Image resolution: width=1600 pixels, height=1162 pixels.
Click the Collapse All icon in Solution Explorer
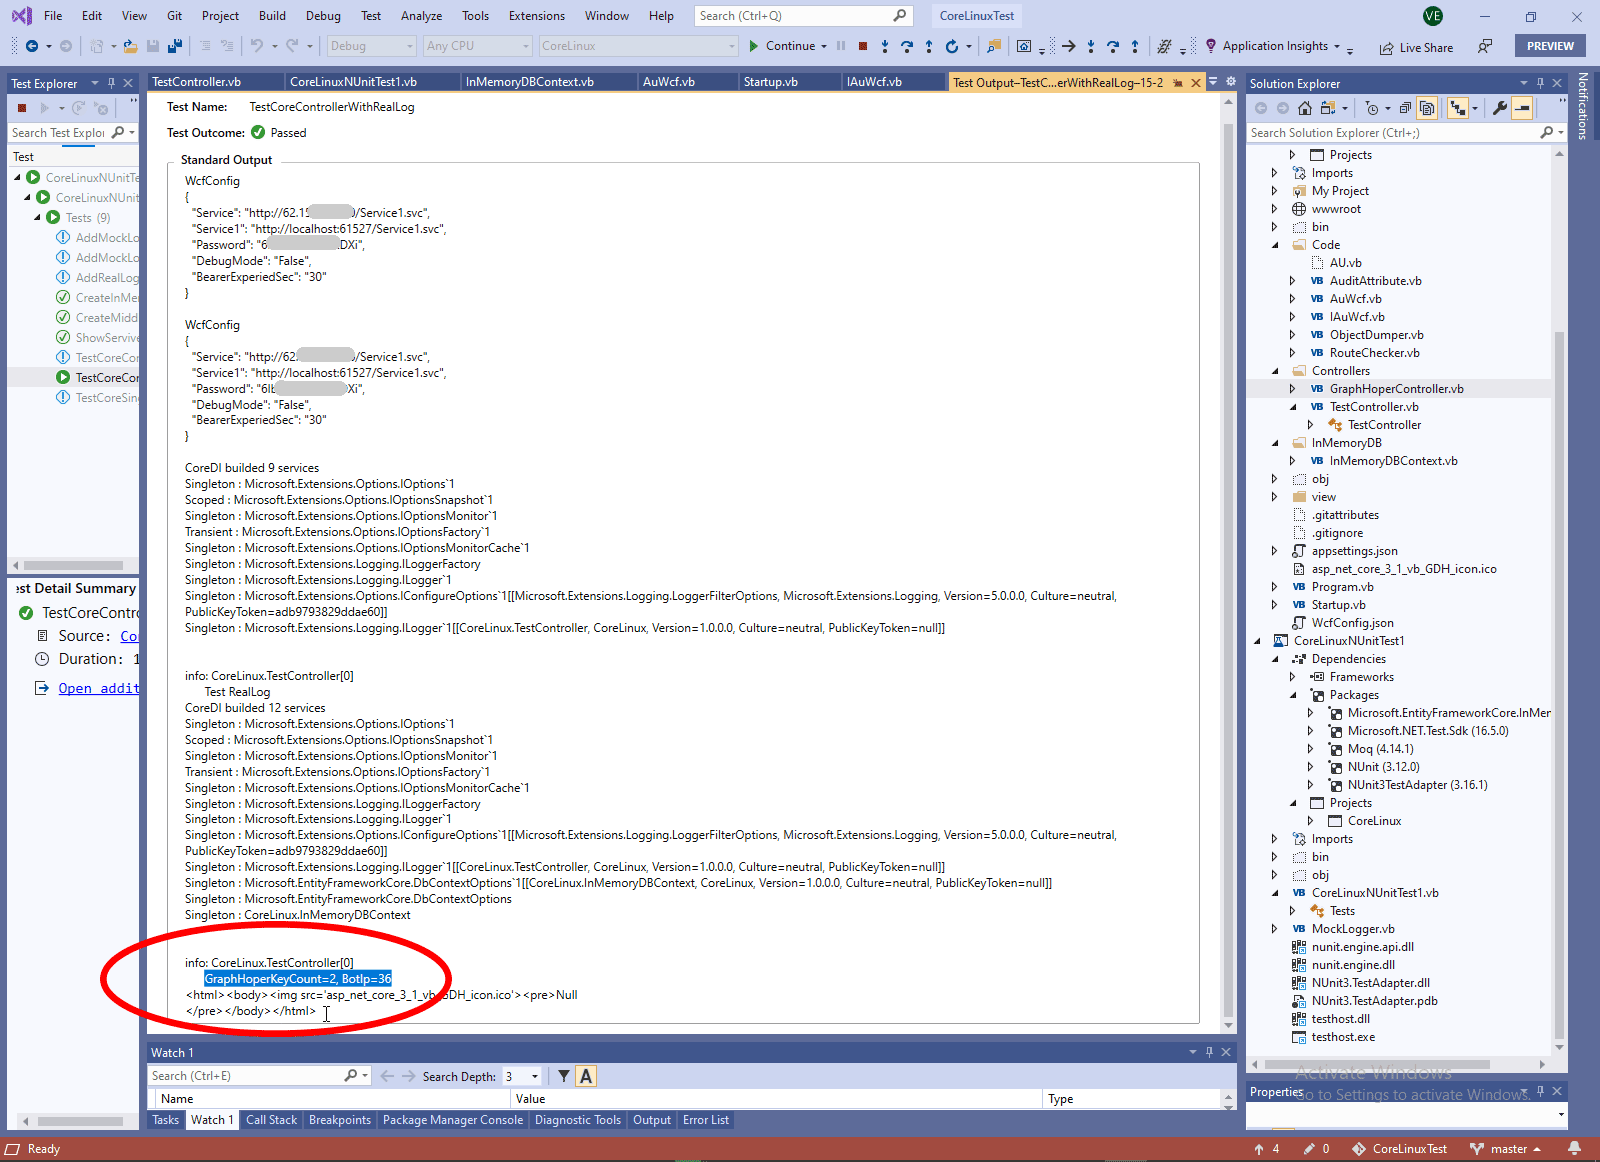click(x=1405, y=108)
